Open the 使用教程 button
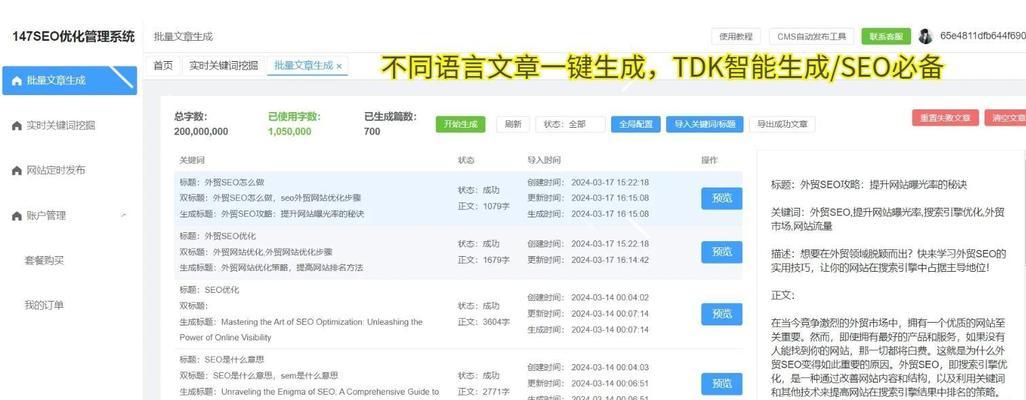1026x400 pixels. click(x=736, y=37)
